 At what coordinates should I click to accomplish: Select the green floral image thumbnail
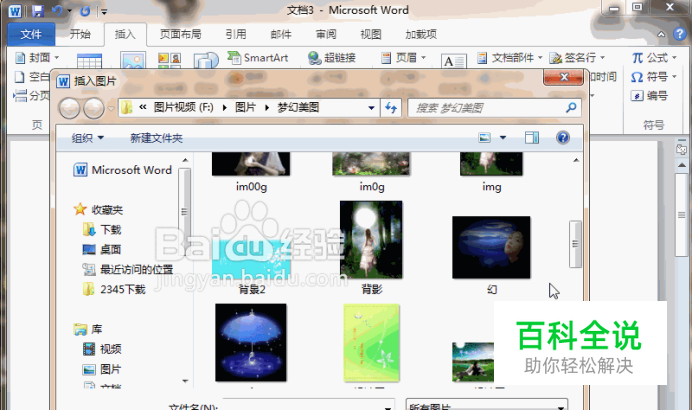(372, 342)
